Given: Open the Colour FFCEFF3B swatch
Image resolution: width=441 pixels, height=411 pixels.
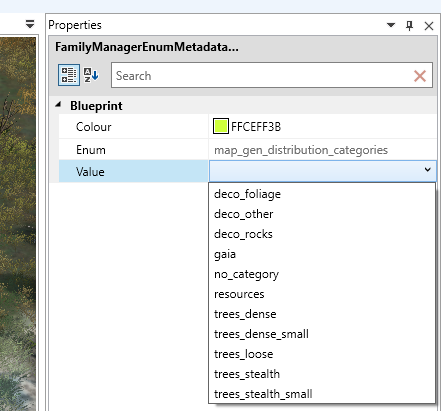Looking at the screenshot, I should (221, 127).
